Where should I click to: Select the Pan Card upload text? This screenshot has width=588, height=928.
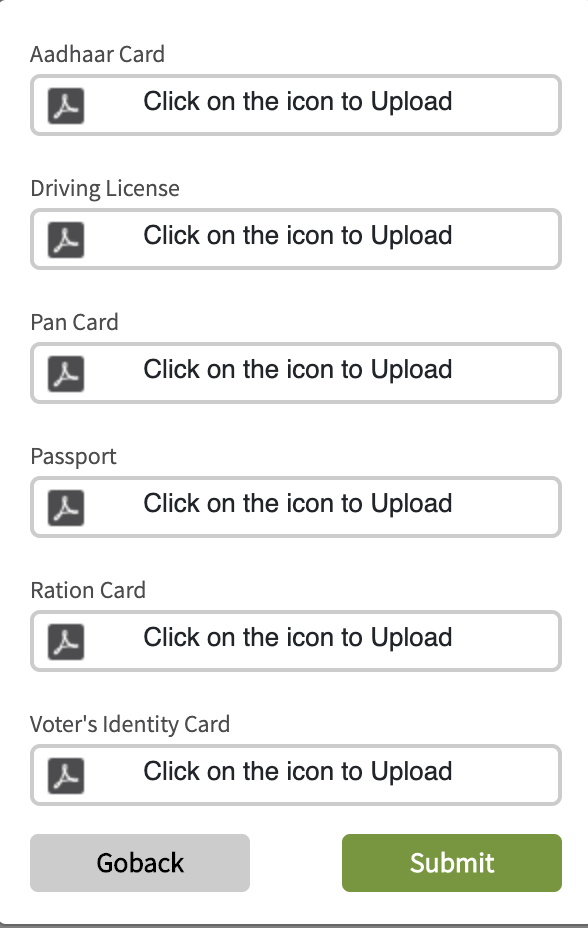pyautogui.click(x=298, y=369)
